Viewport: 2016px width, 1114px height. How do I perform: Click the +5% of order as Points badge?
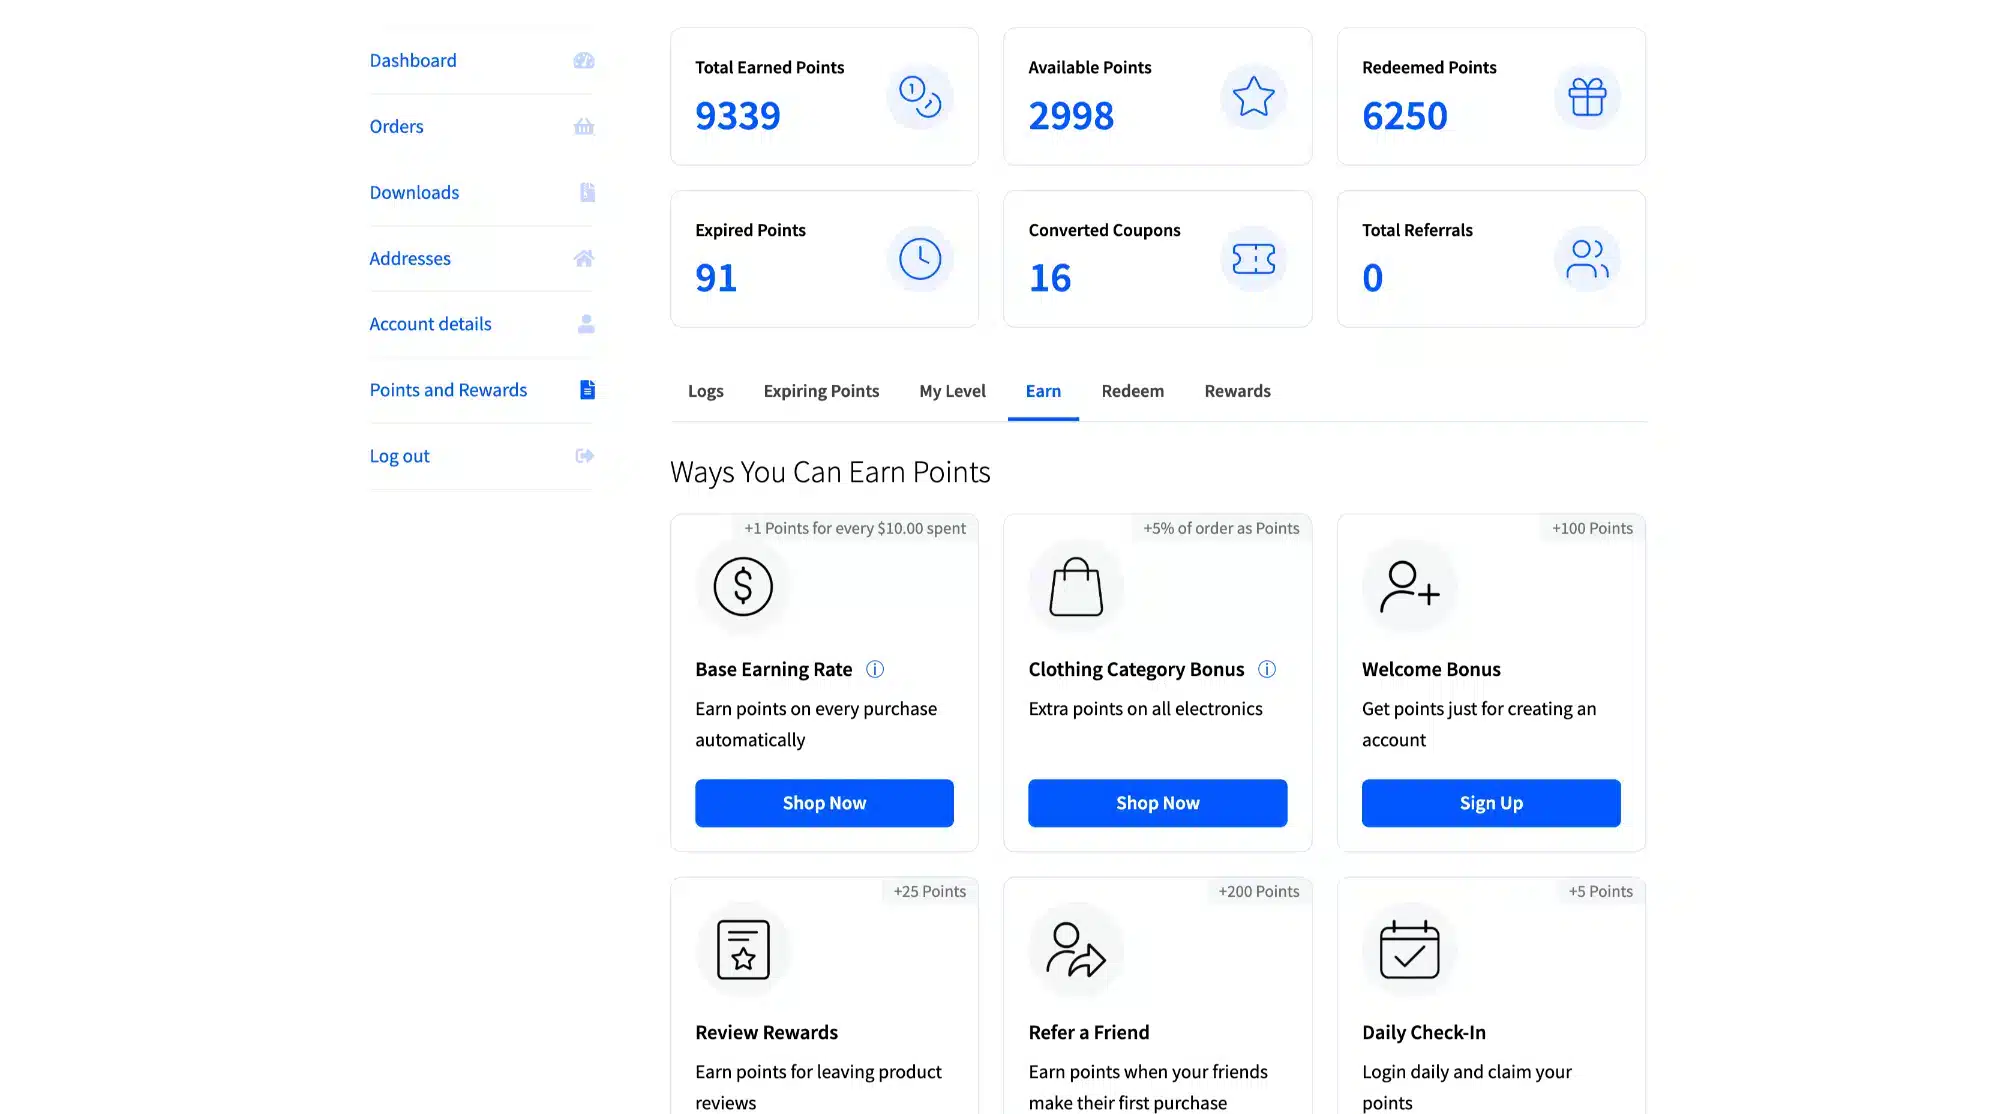coord(1221,528)
